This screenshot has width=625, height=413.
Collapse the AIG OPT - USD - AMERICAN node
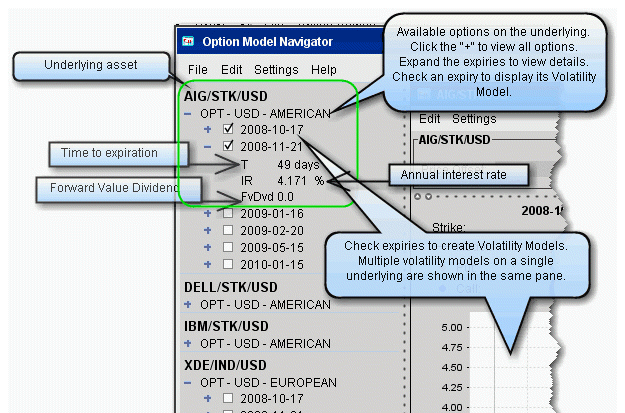190,113
